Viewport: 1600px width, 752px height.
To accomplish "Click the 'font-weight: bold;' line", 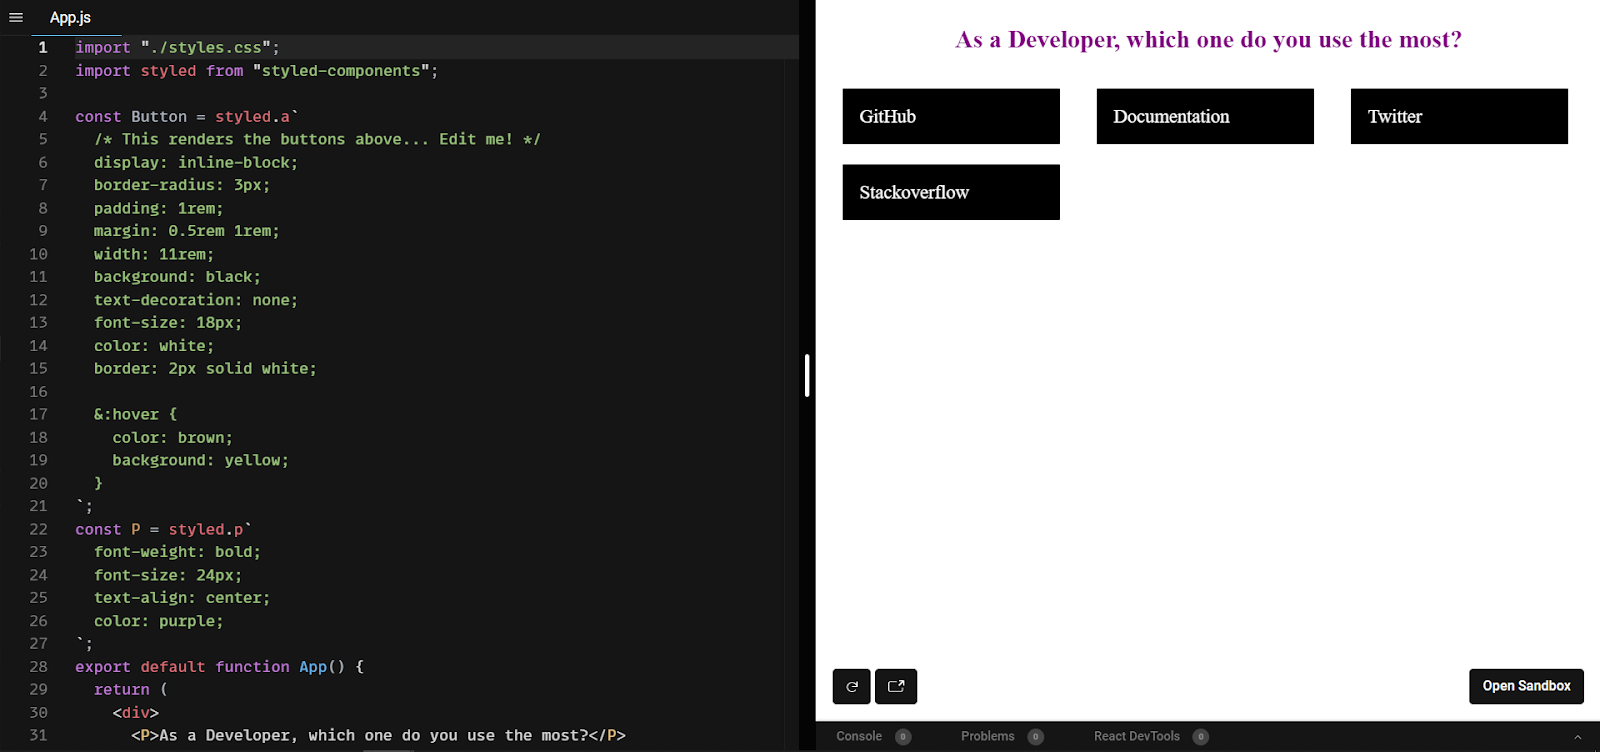I will pos(177,552).
